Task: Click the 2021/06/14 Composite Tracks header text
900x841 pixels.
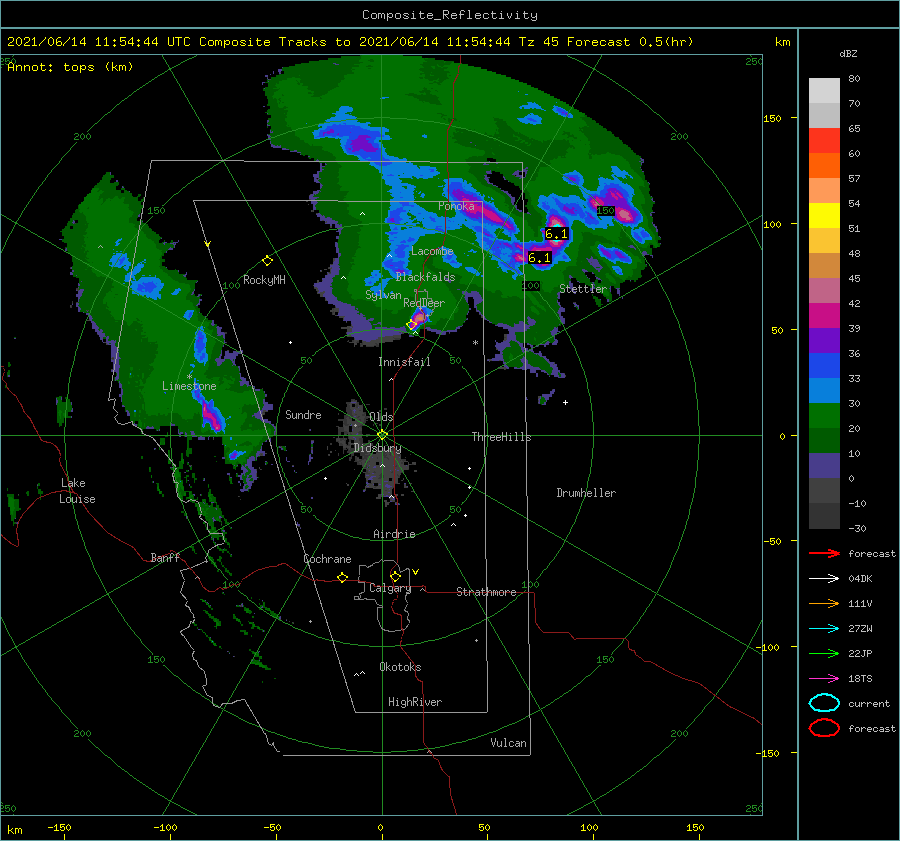Action: tap(350, 42)
